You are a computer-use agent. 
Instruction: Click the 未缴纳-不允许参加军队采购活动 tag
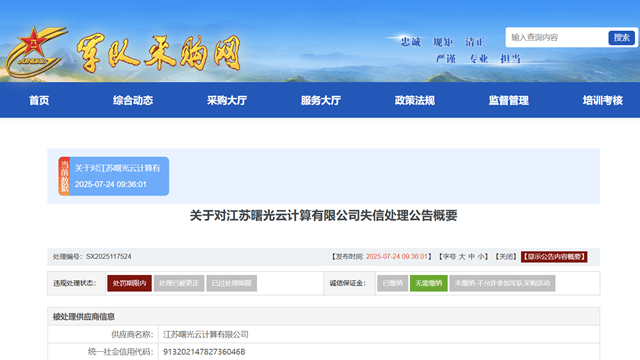pos(502,283)
